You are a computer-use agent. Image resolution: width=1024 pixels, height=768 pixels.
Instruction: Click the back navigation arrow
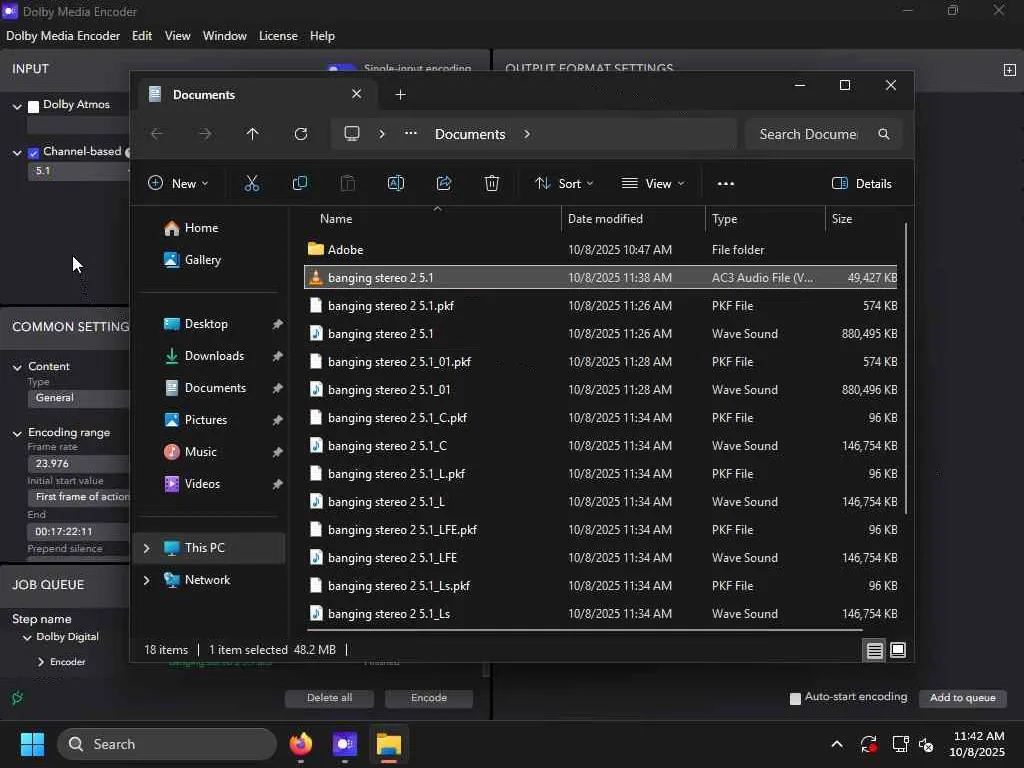click(157, 134)
